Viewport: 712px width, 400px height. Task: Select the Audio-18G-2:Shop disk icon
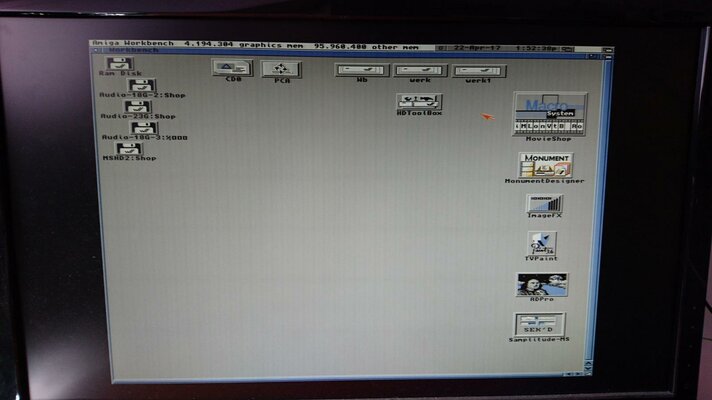143,87
